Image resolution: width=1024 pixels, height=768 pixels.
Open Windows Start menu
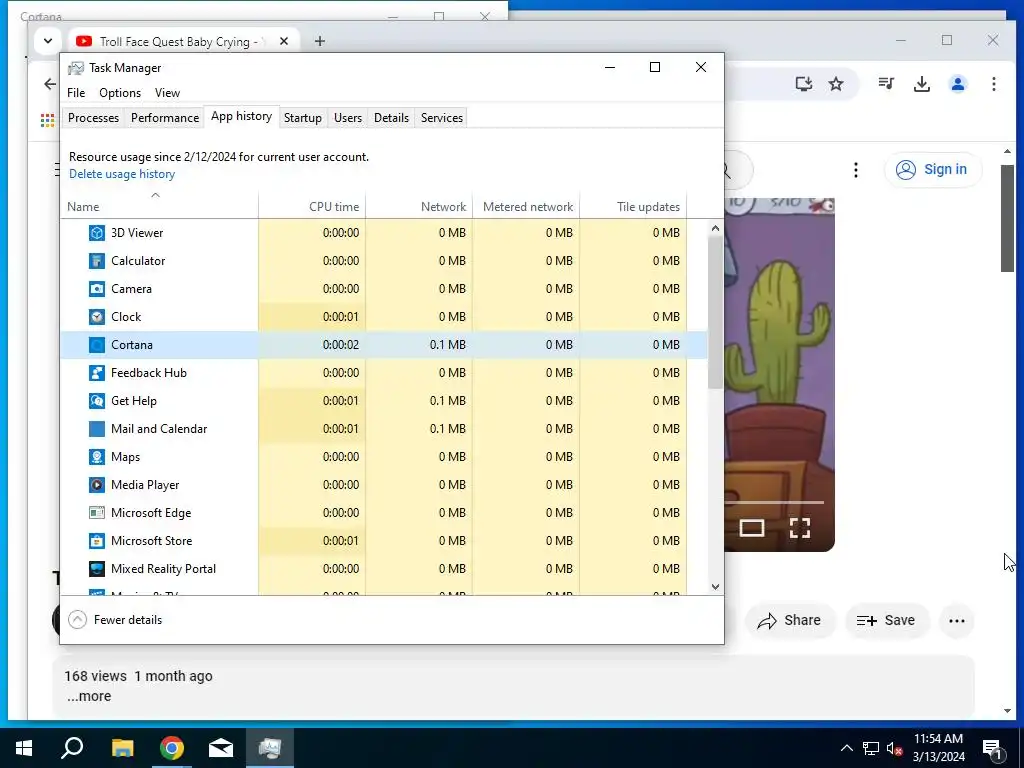click(x=24, y=748)
